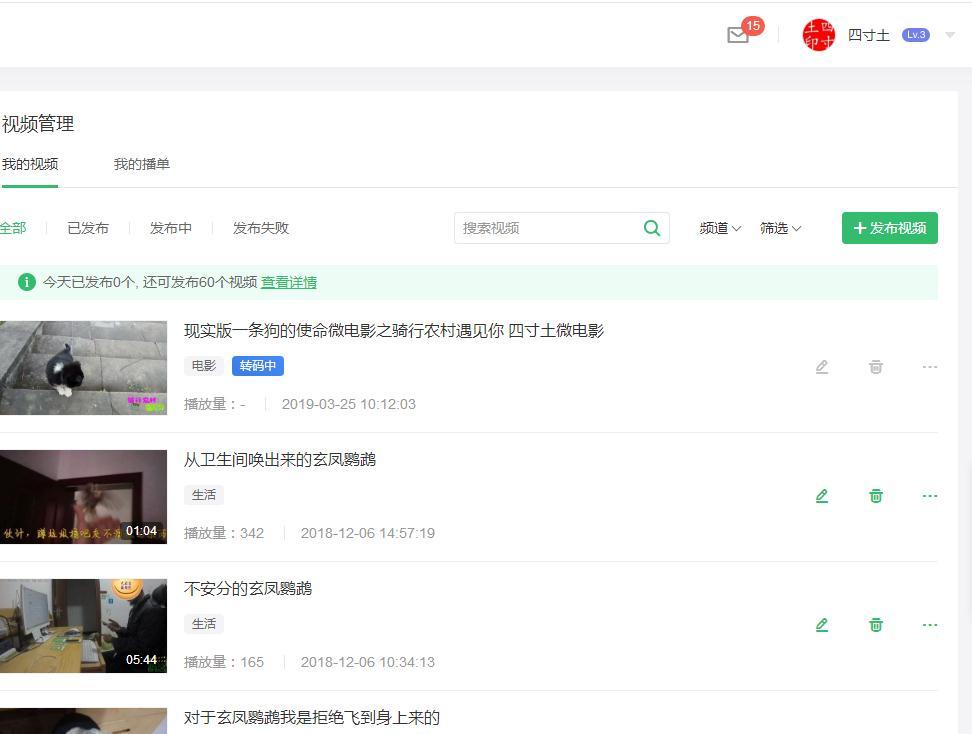Open title 不安分的玄凤鹦鹉

click(x=248, y=588)
